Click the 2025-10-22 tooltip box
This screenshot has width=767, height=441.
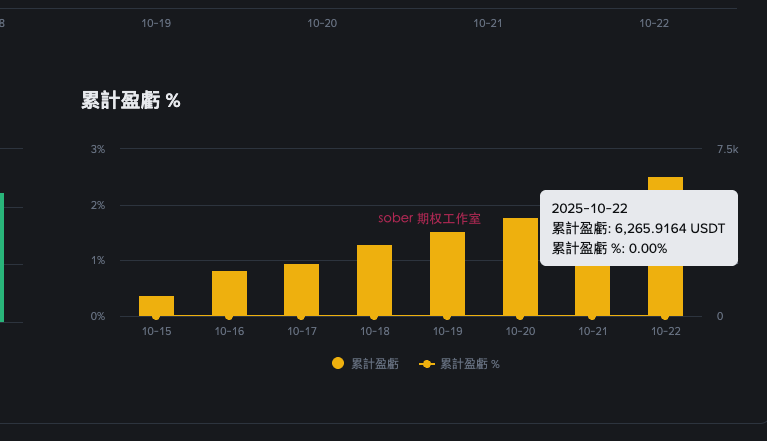638,228
